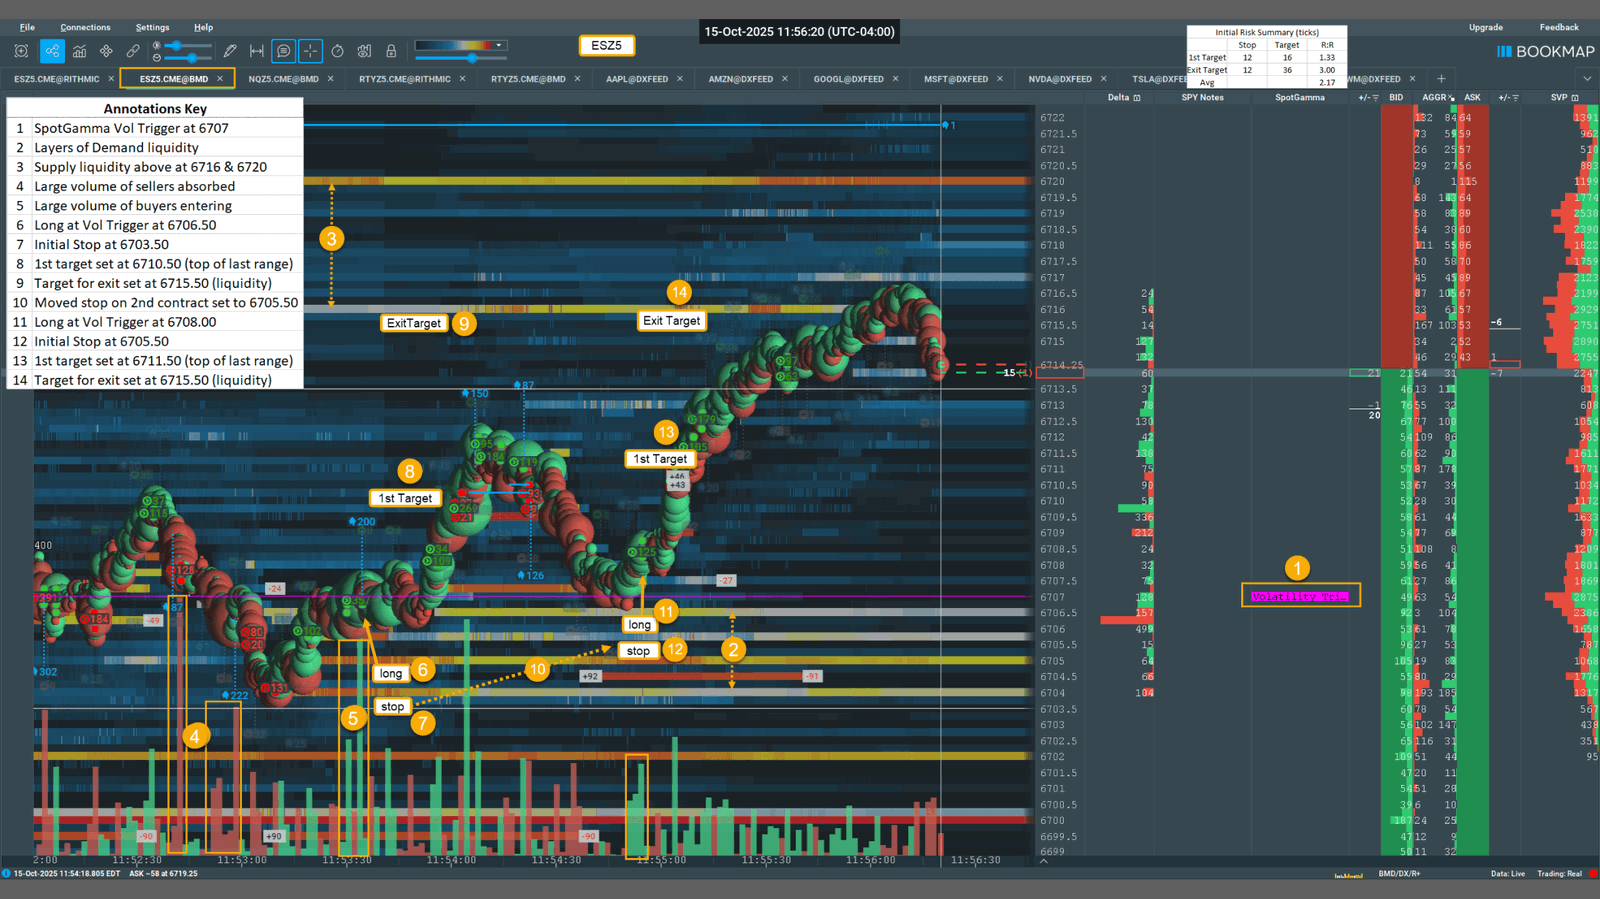Viewport: 1600px width, 899px height.
Task: Close the ESZ5.CME@BMD tab
Action: coord(220,79)
